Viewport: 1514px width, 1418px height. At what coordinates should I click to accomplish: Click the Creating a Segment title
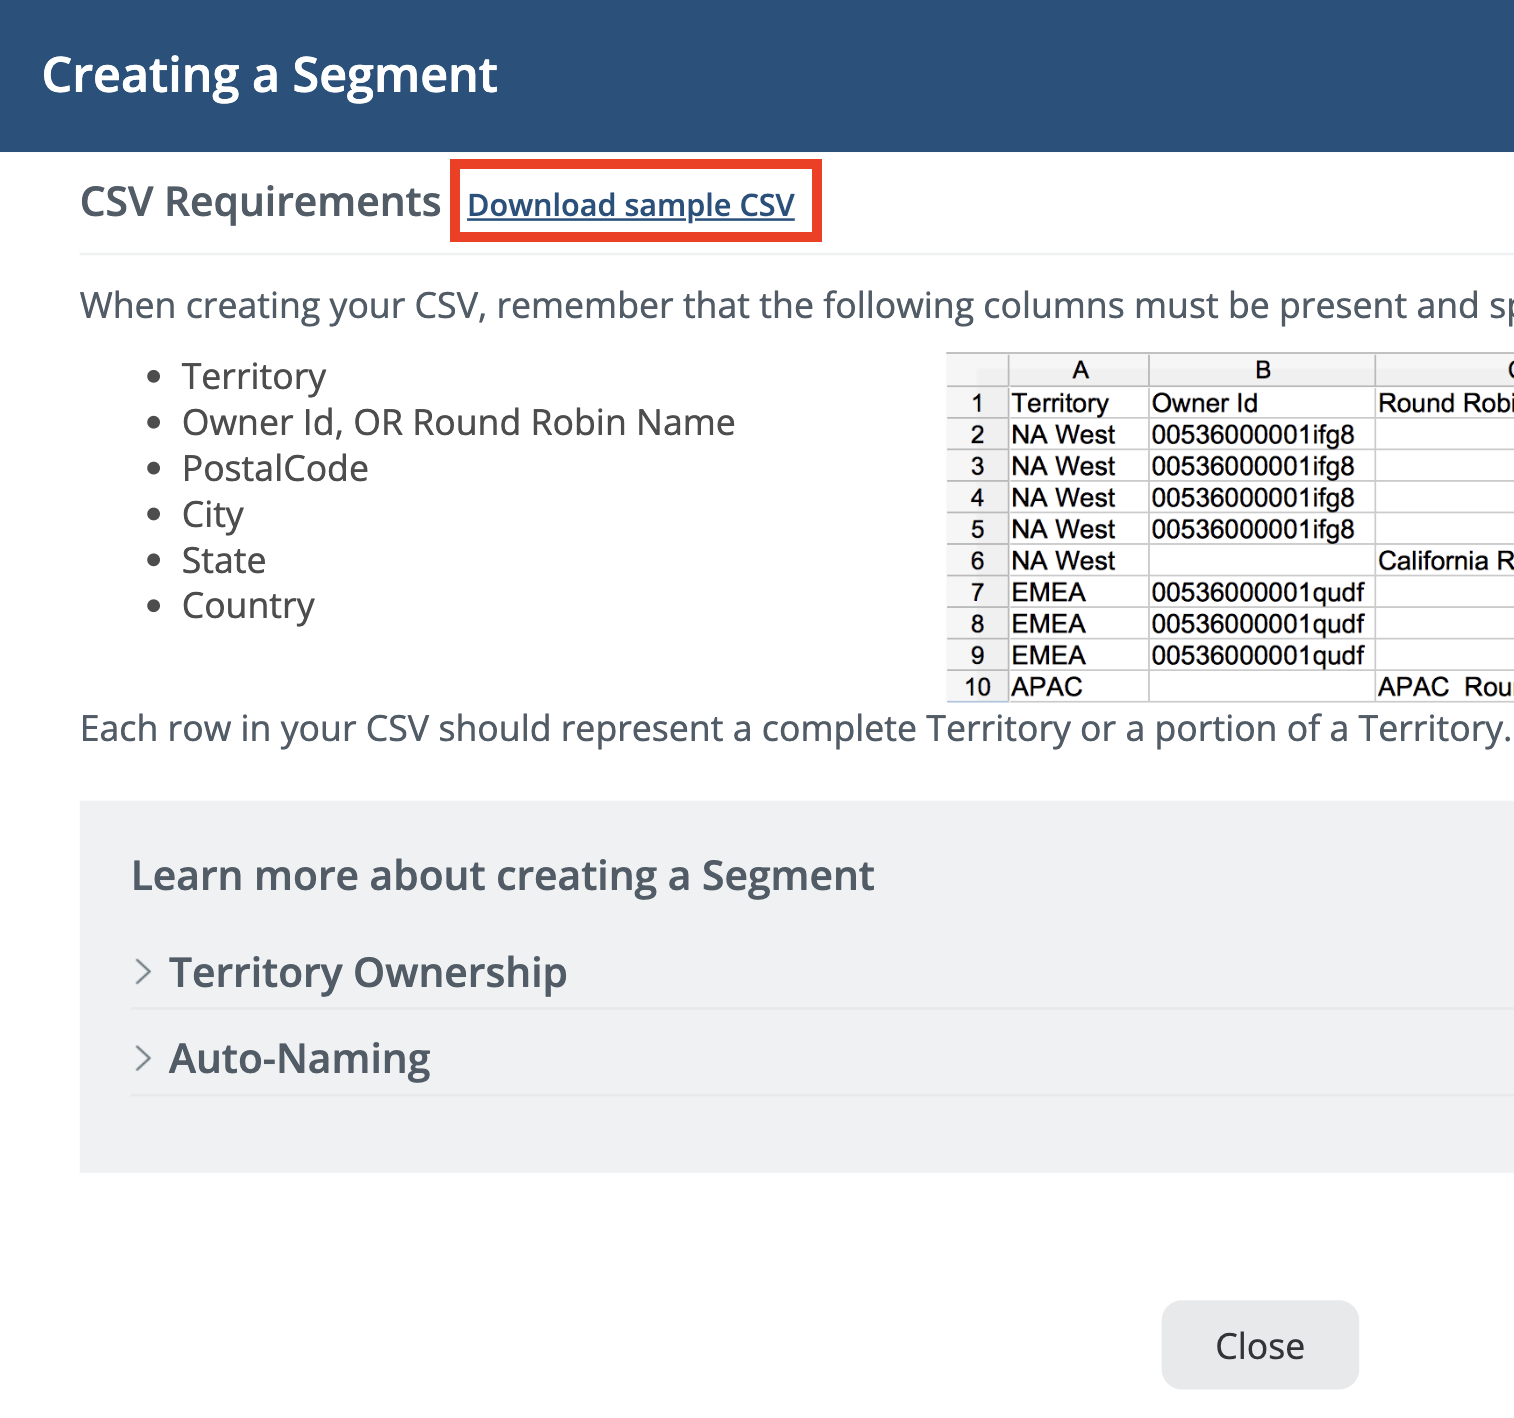(x=270, y=75)
